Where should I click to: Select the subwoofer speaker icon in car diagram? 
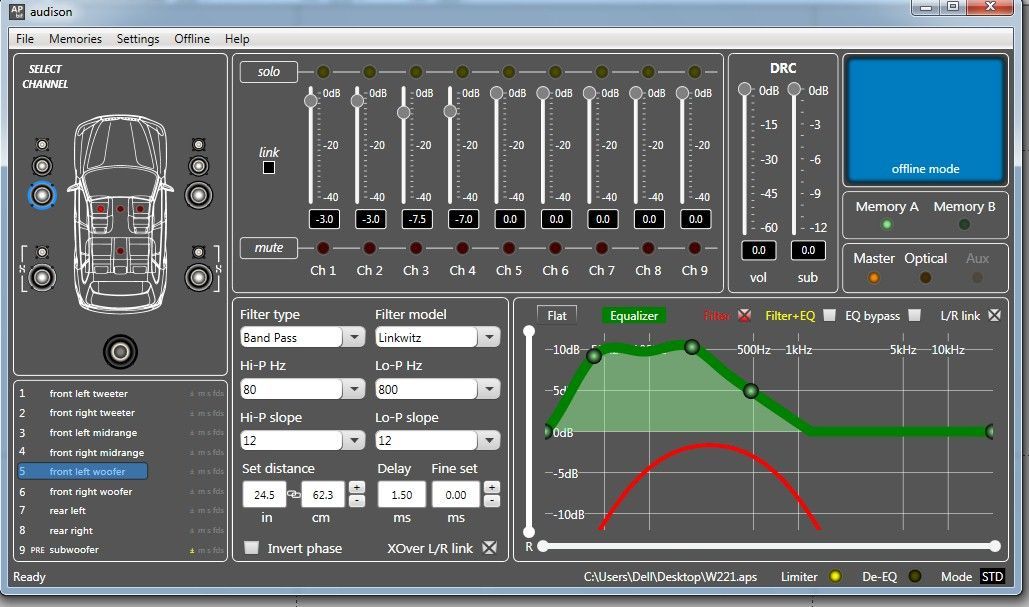click(120, 352)
